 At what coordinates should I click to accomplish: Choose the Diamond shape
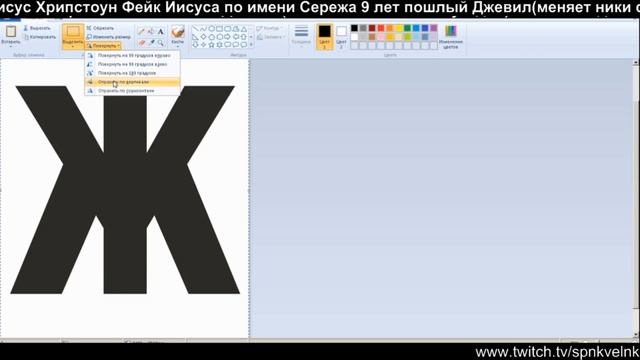[x=204, y=37]
